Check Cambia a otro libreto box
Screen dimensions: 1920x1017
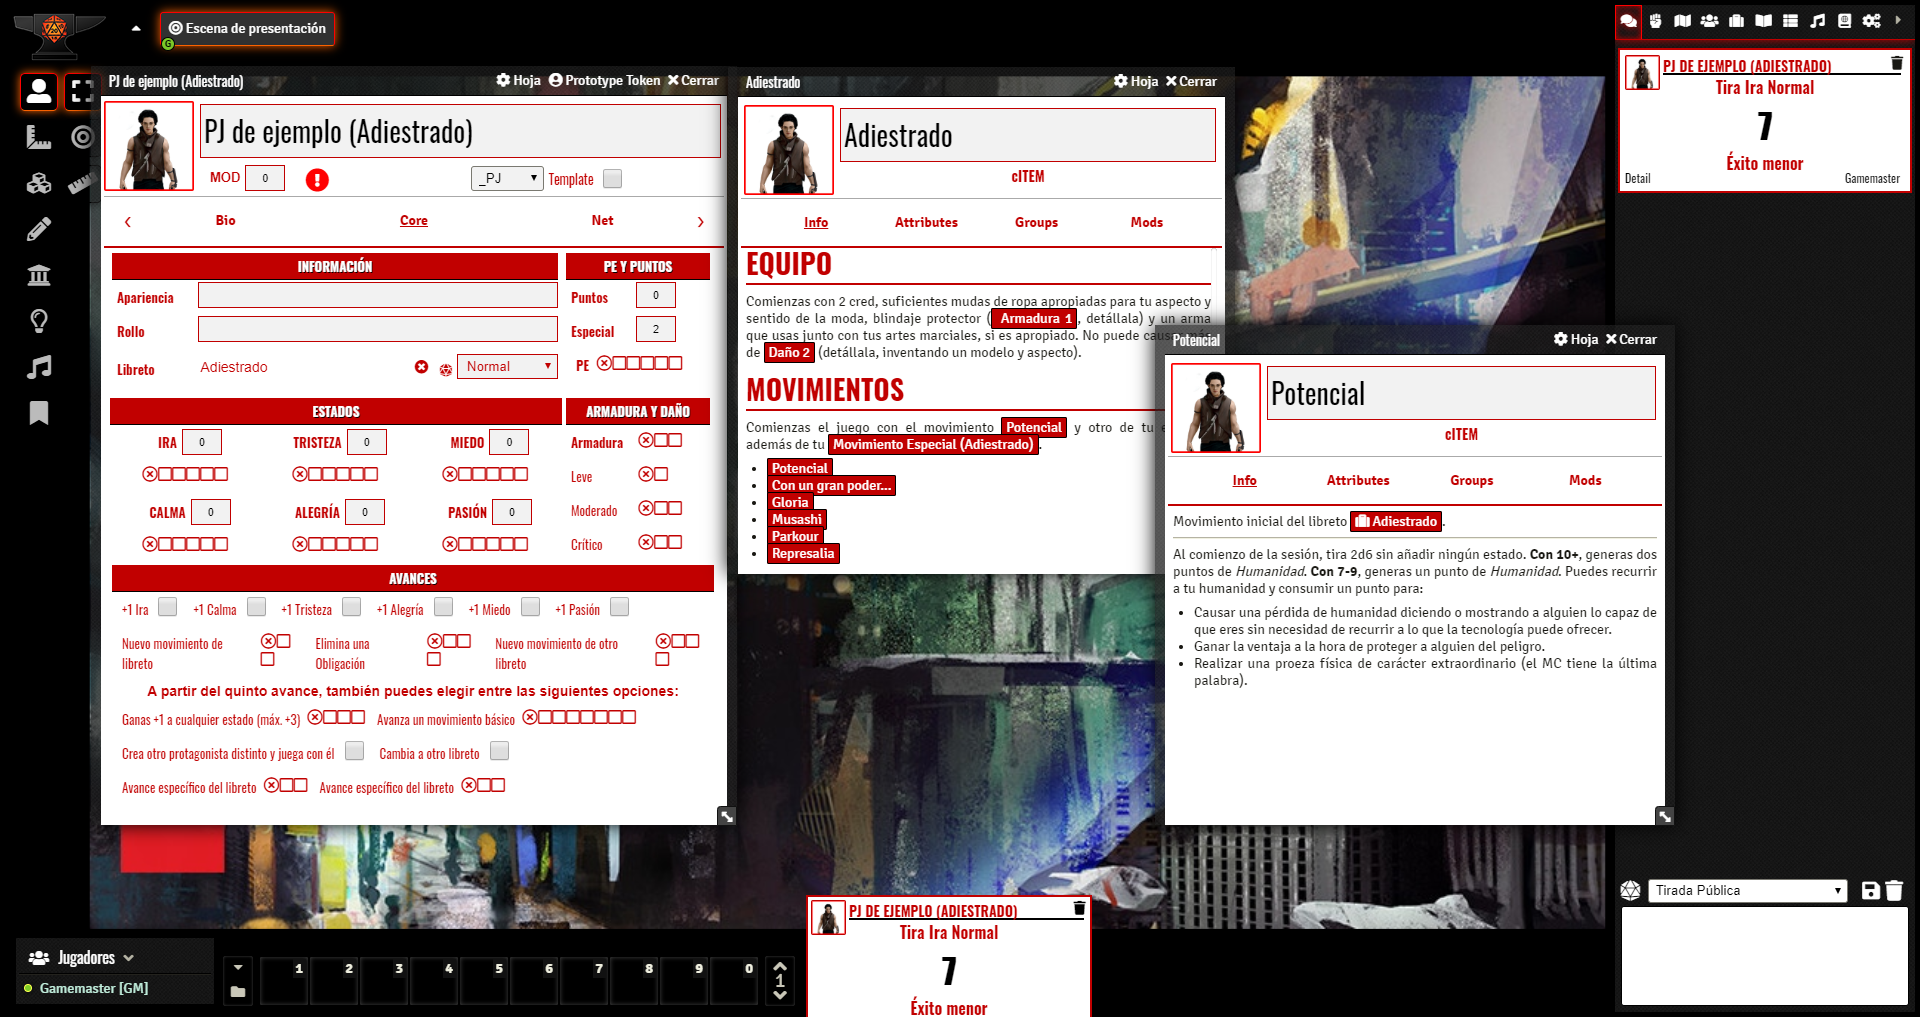point(500,751)
